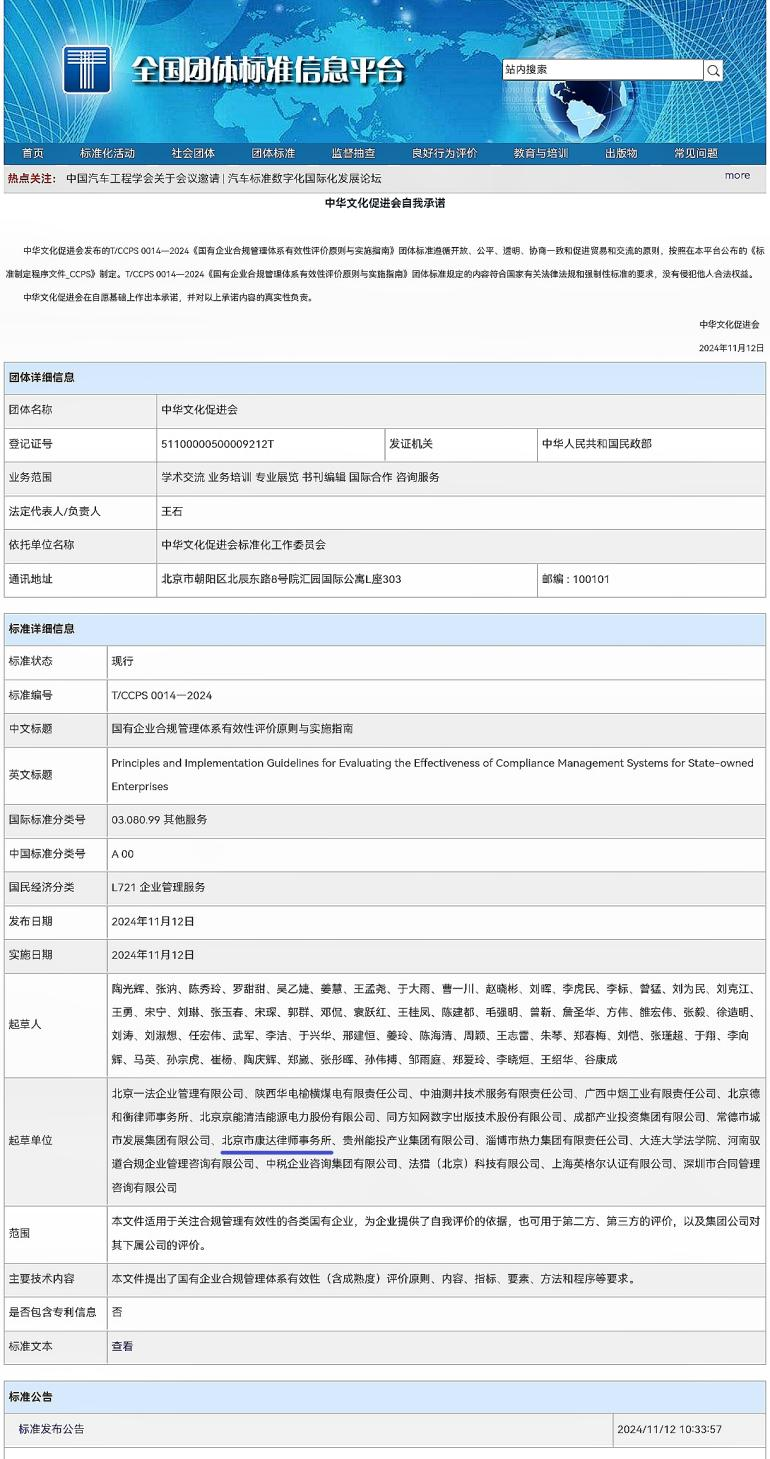Click 中华文化促进会标准化工作委员会 text
The height and width of the screenshot is (1459, 770).
tap(244, 545)
